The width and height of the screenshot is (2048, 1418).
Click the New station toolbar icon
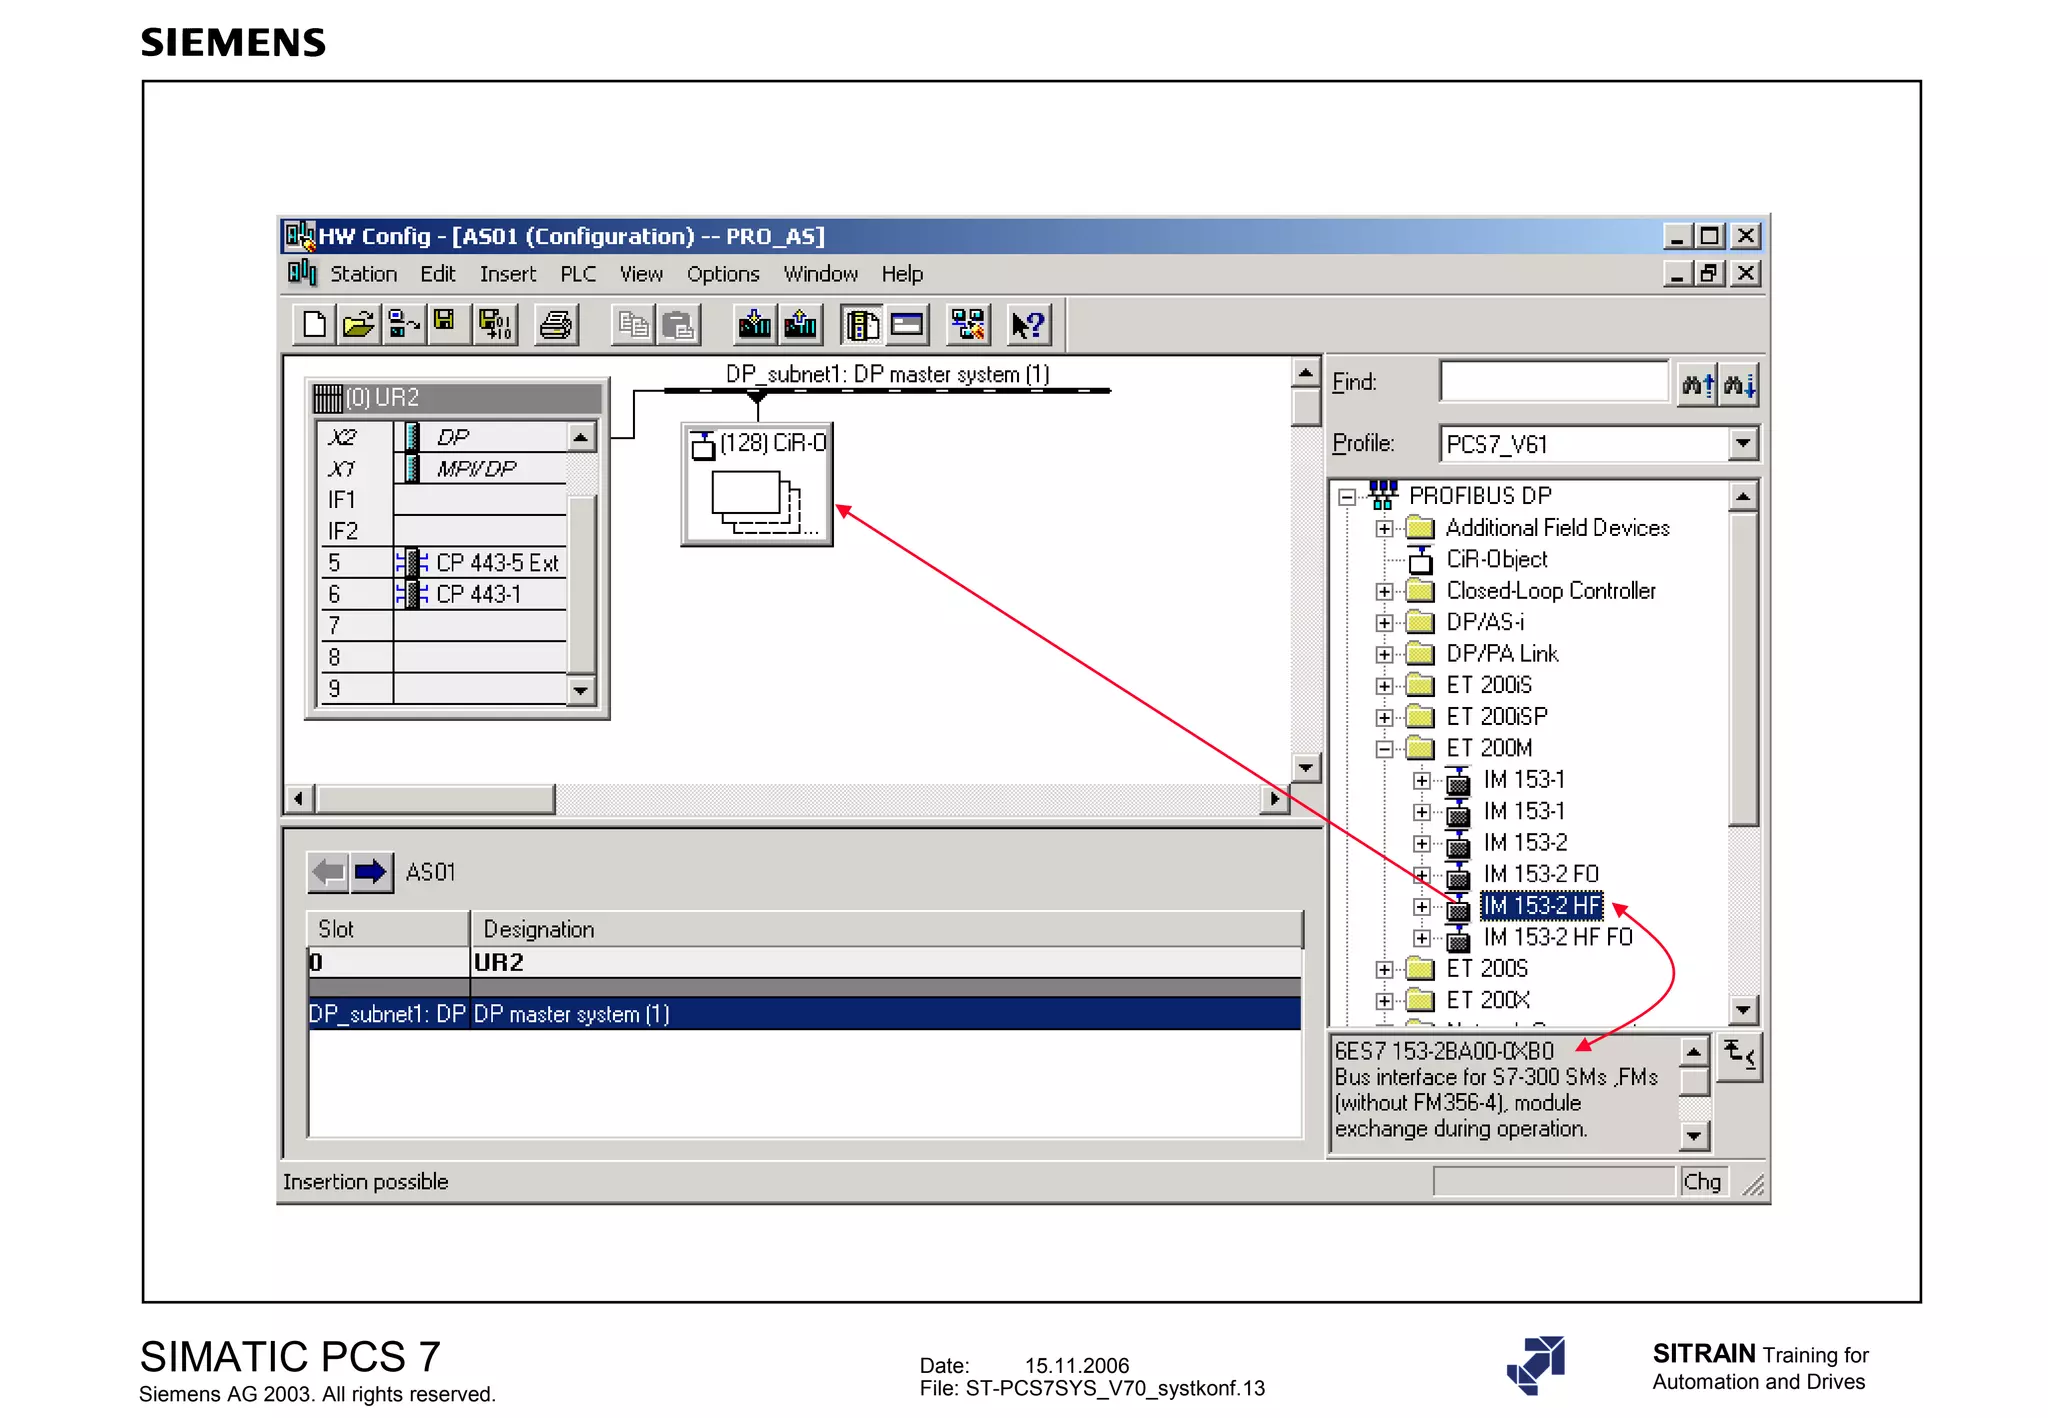pos(314,325)
